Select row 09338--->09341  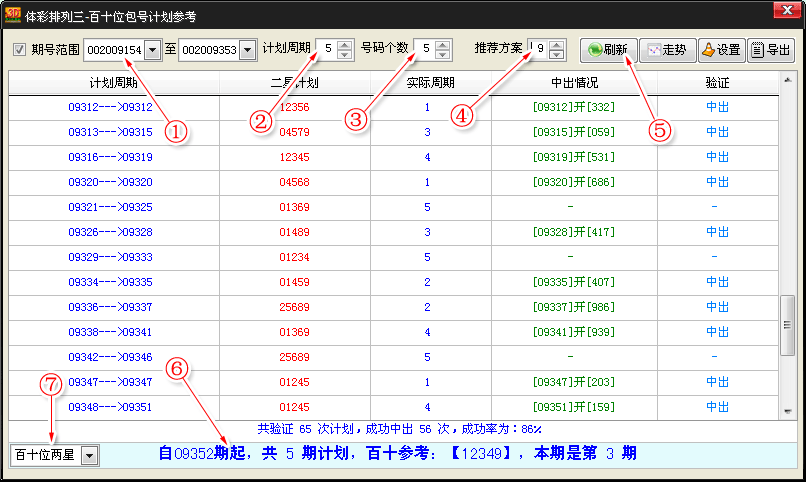pyautogui.click(x=393, y=332)
